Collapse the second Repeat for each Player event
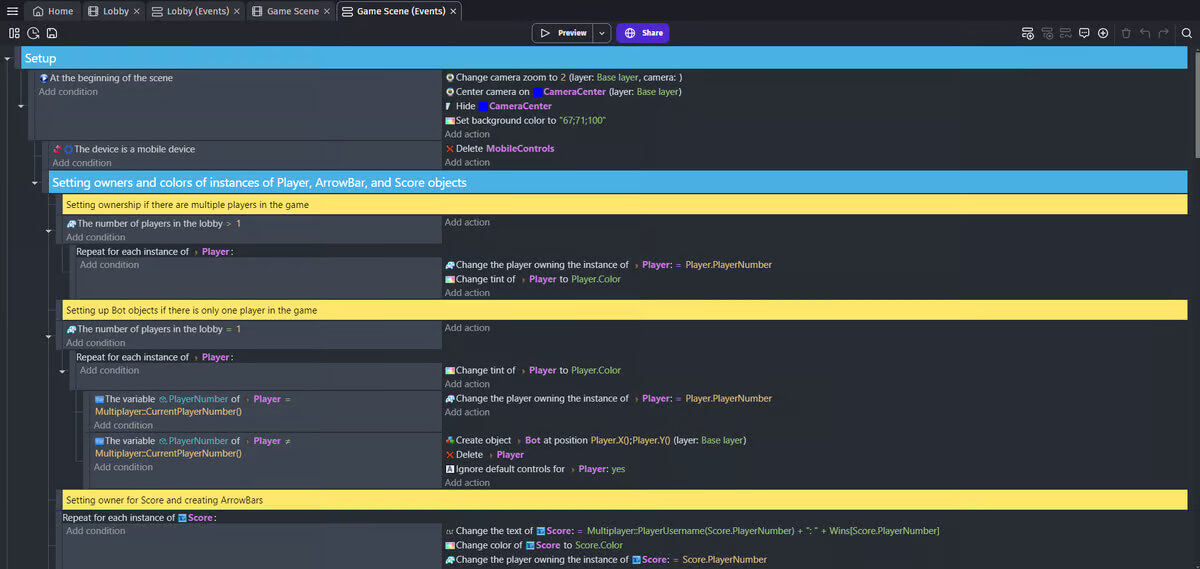The width and height of the screenshot is (1200, 569). tap(62, 371)
